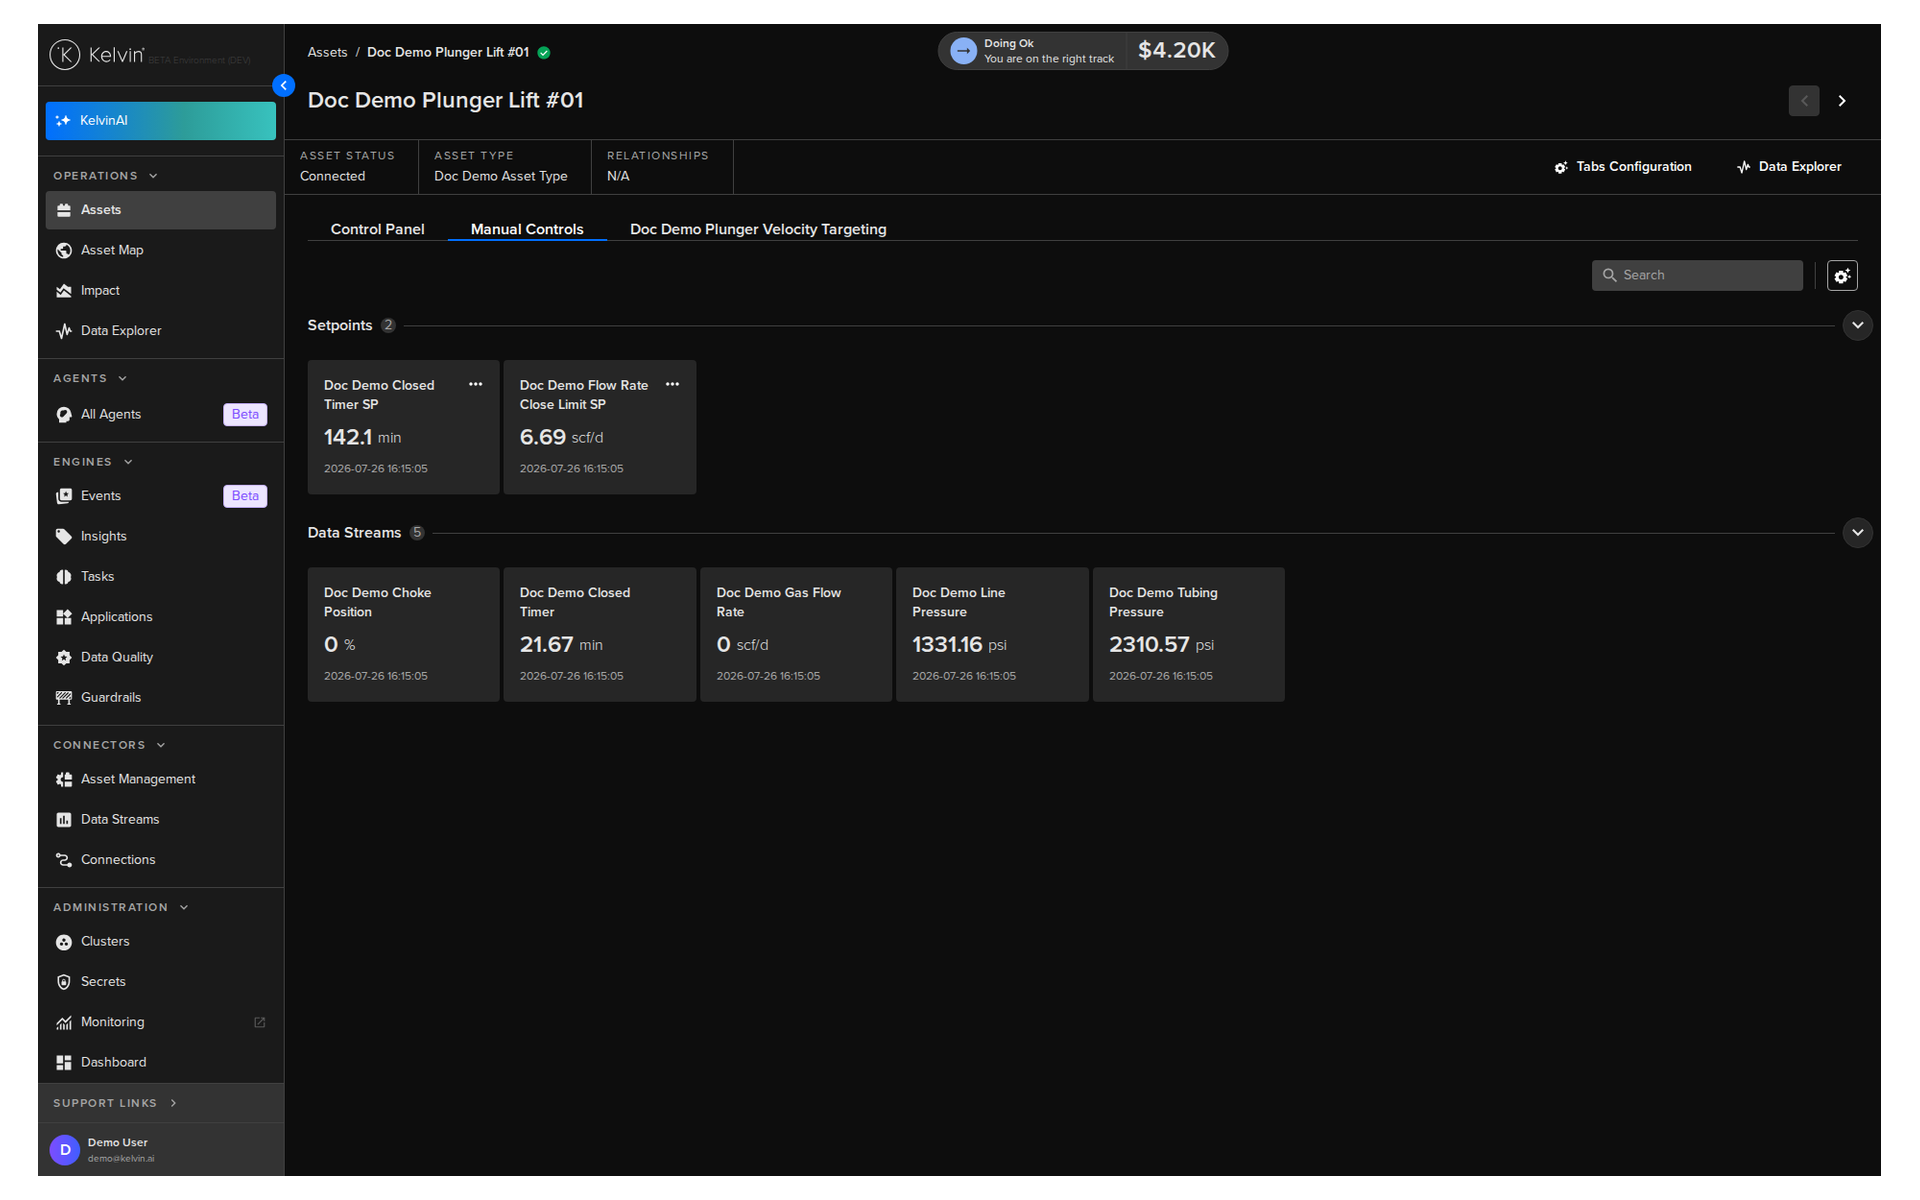Collapse the Setpoints group chevron
This screenshot has height=1200, width=1920.
coord(1857,326)
